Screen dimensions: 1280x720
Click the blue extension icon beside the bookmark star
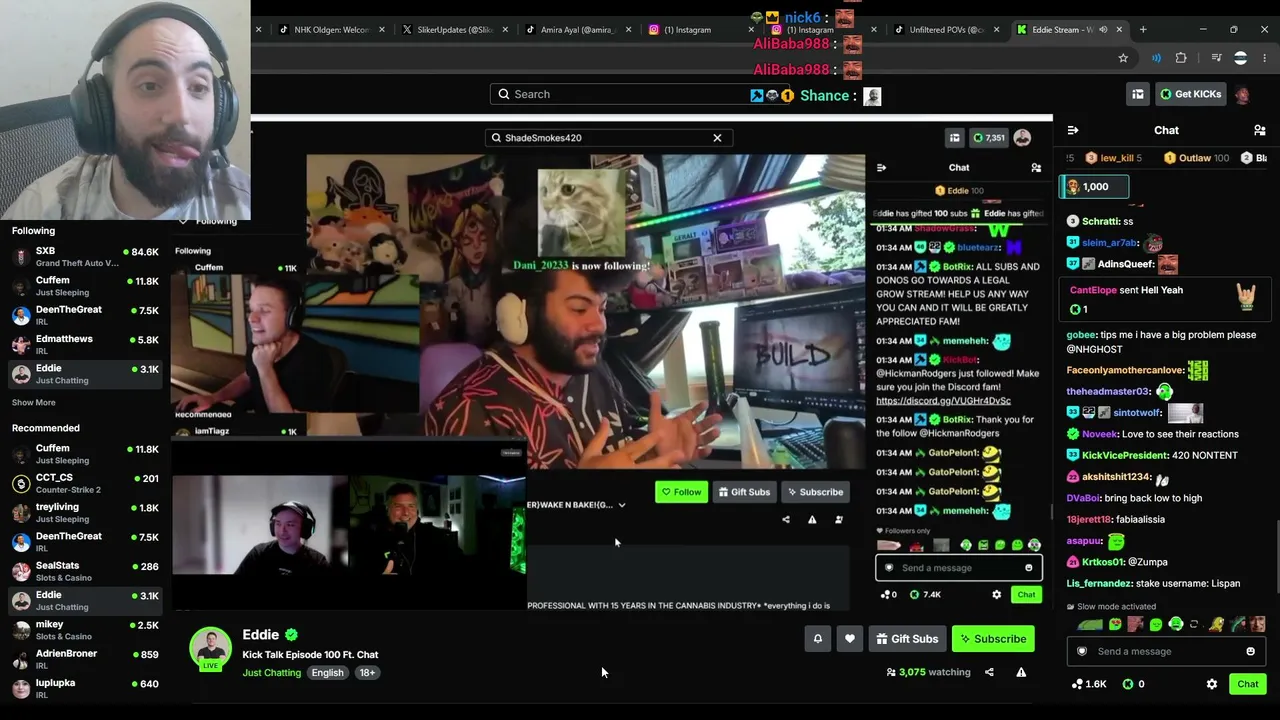click(x=1156, y=58)
